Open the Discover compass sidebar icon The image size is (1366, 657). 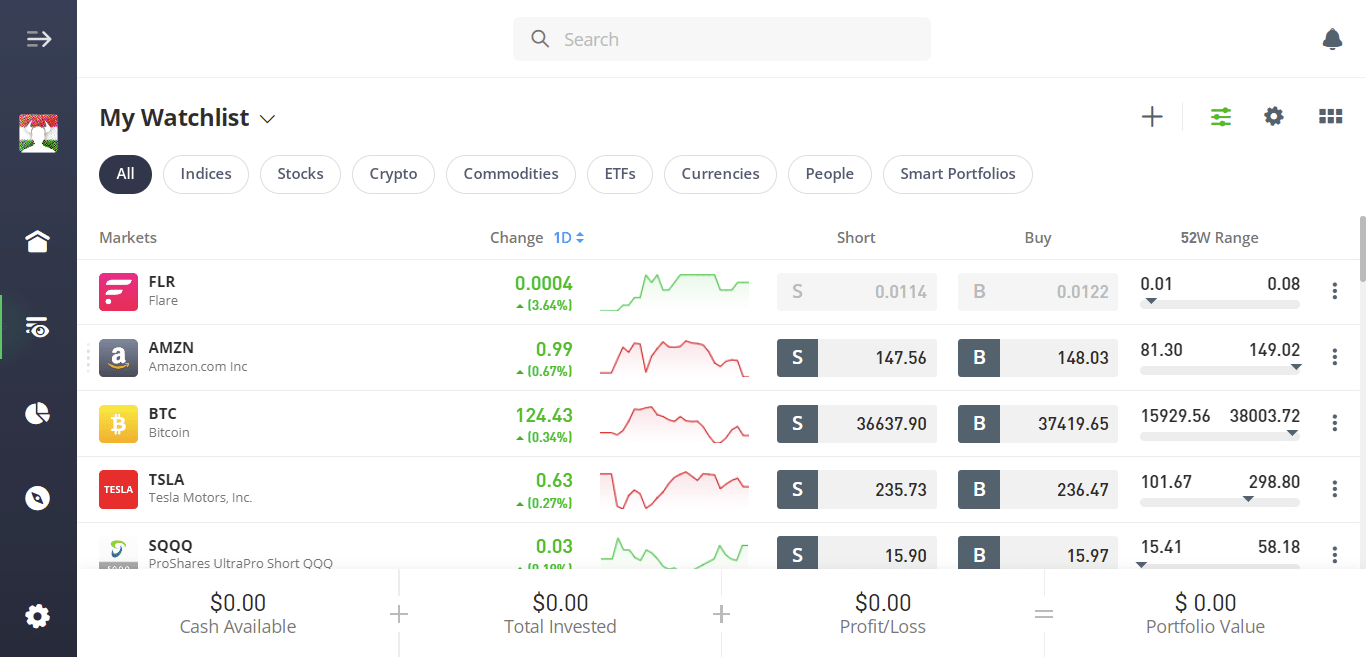[37, 498]
